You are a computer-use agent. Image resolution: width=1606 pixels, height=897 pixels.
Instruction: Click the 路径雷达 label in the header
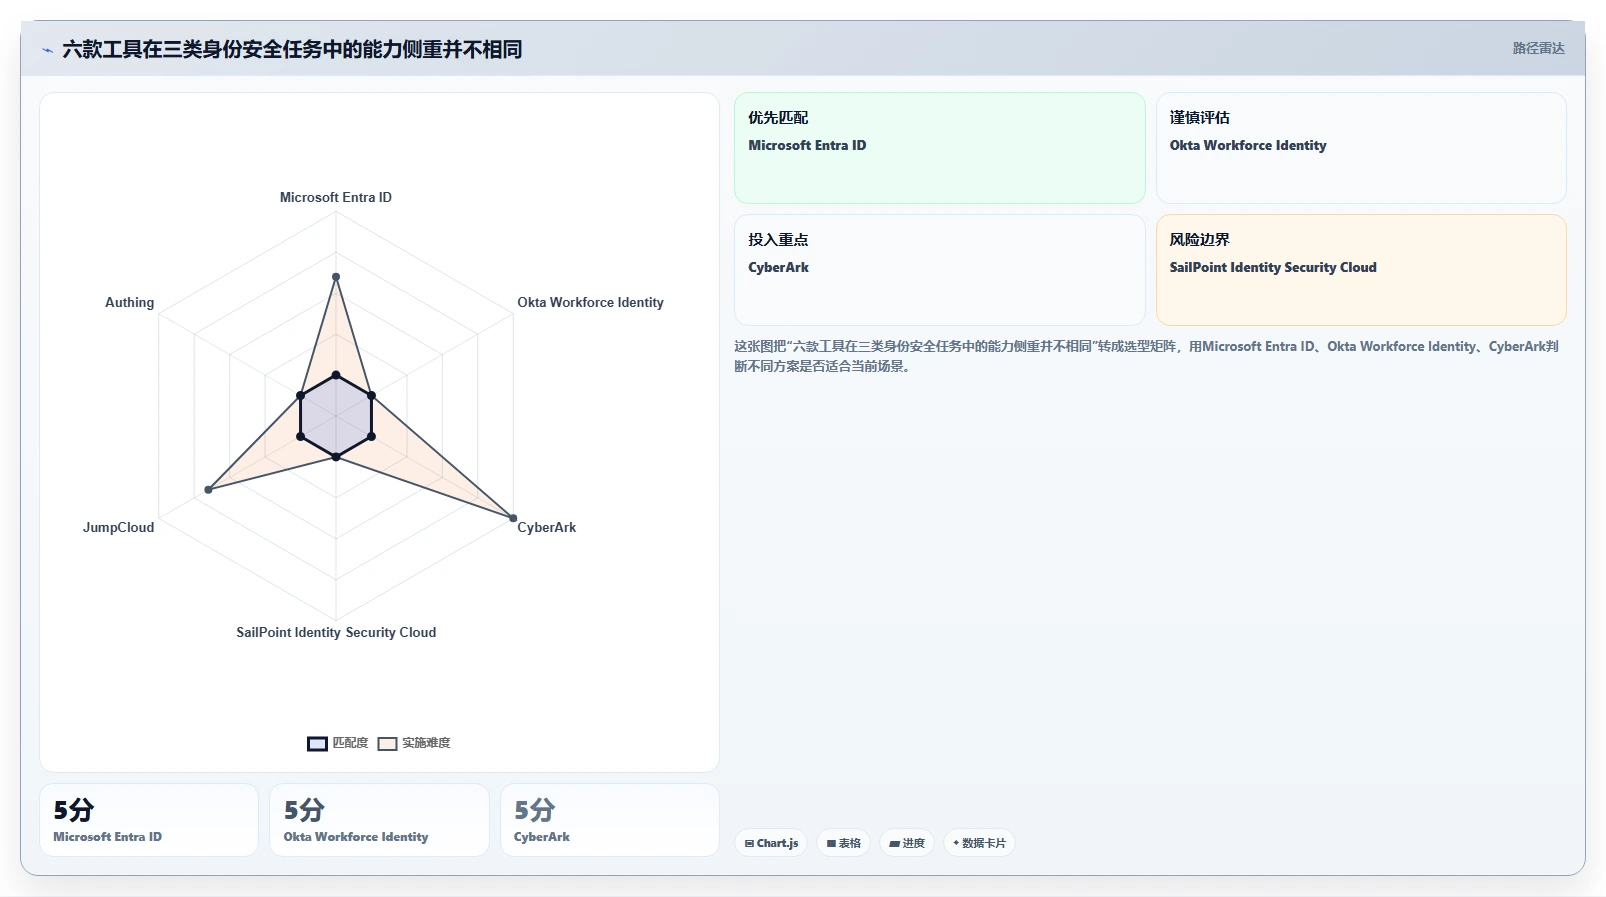[x=1538, y=48]
